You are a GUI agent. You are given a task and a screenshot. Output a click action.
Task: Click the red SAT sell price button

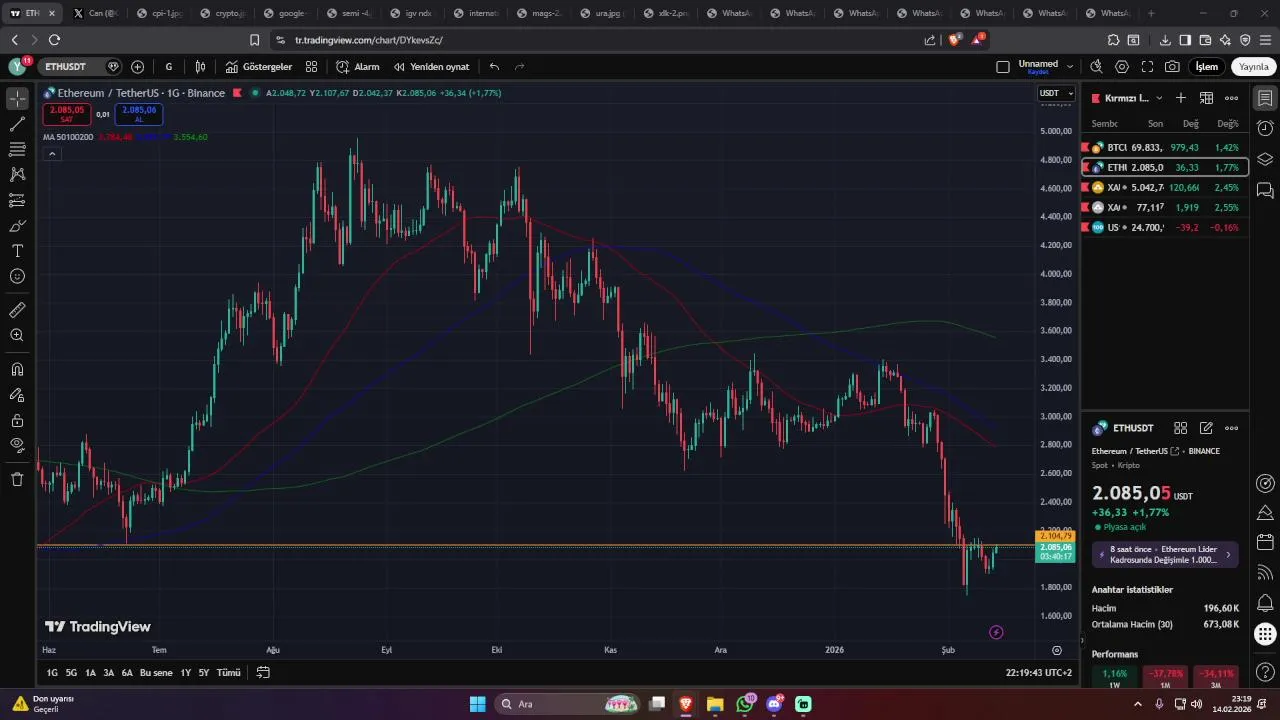click(x=66, y=114)
